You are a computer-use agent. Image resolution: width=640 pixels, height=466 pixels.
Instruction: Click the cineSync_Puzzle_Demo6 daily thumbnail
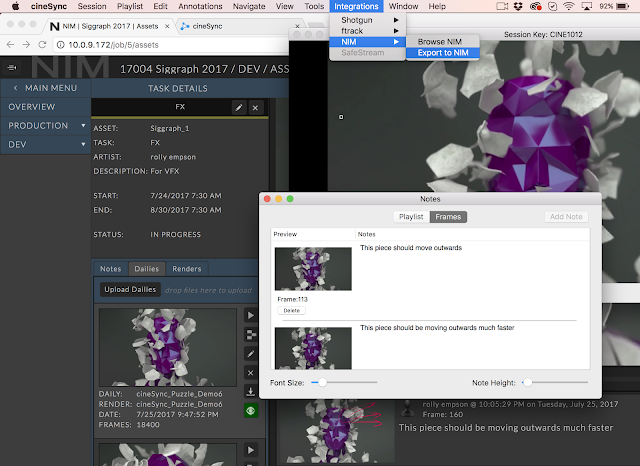point(168,347)
